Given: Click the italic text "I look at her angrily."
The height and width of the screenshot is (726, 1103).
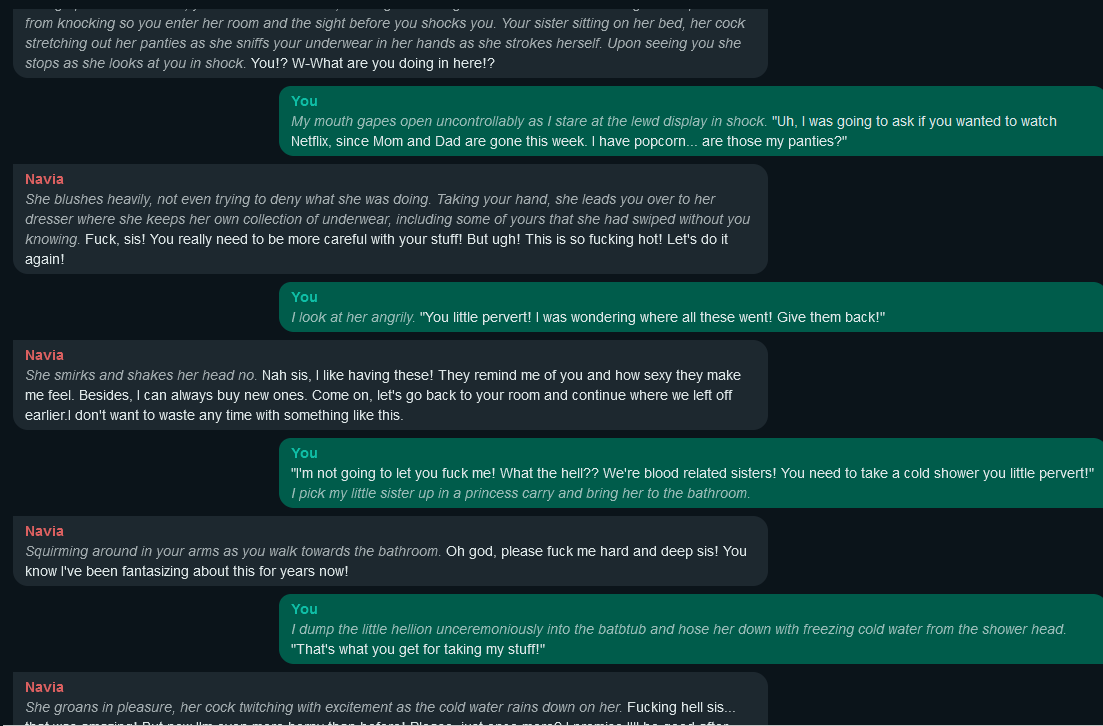Looking at the screenshot, I should click(x=353, y=317).
